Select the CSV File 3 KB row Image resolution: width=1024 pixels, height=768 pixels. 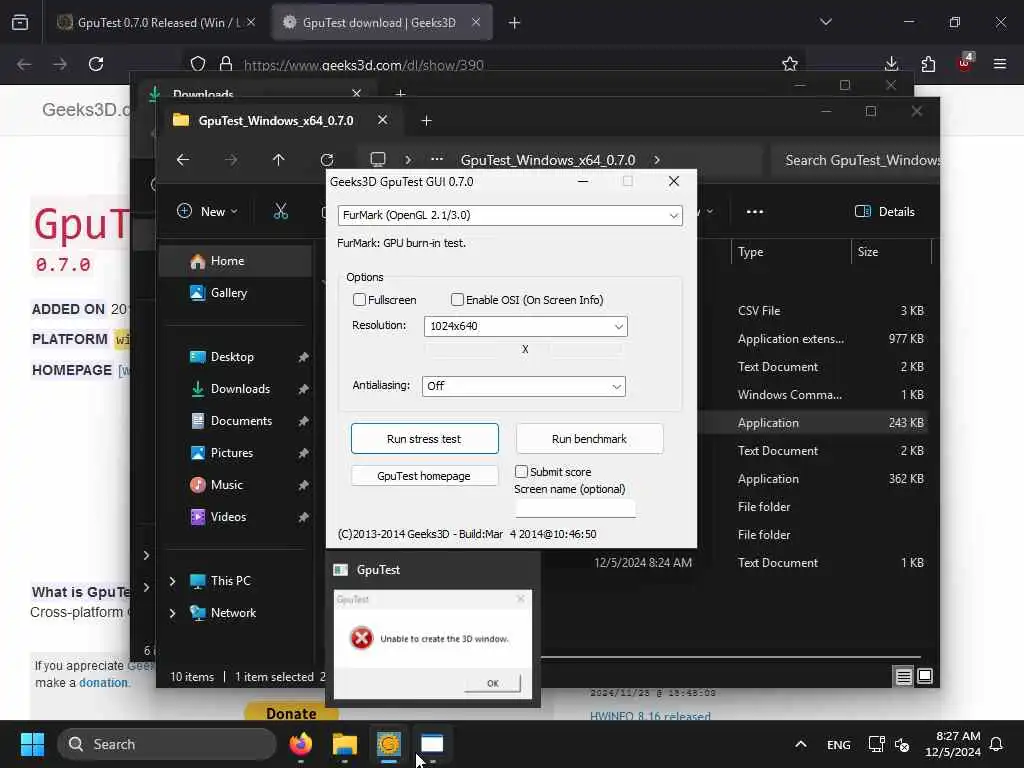(x=813, y=311)
